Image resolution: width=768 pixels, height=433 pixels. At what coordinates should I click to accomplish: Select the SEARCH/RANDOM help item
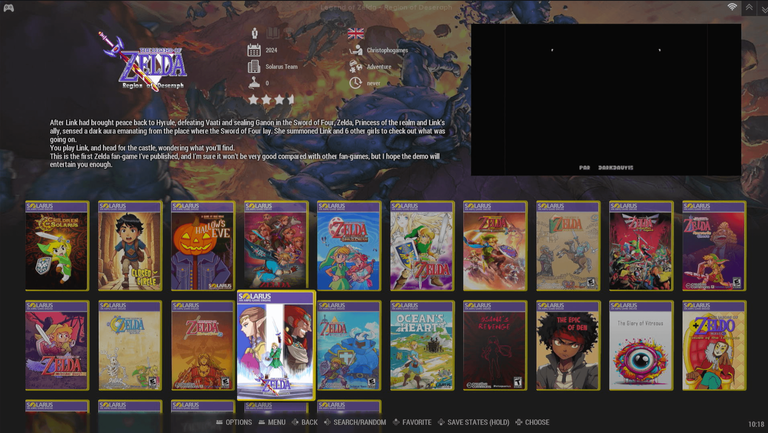[x=355, y=422]
